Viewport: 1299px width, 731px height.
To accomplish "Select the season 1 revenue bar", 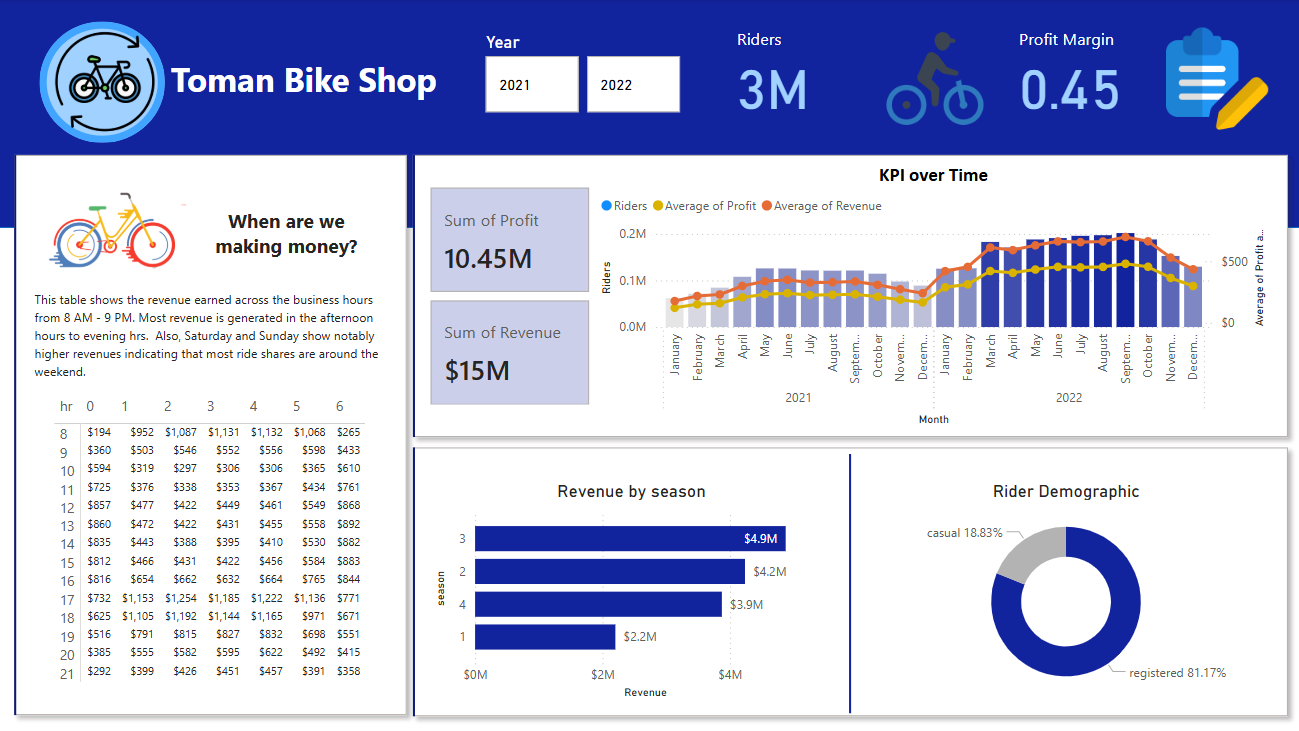I will [545, 637].
